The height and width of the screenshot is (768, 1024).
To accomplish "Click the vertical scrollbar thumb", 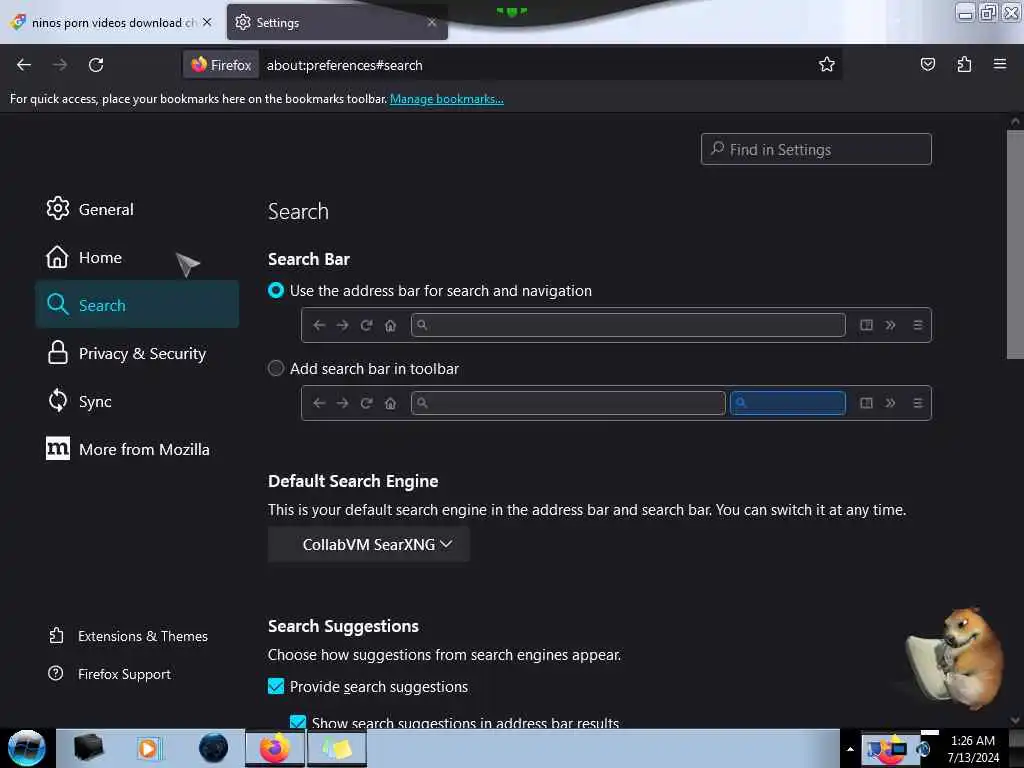I will [1015, 245].
